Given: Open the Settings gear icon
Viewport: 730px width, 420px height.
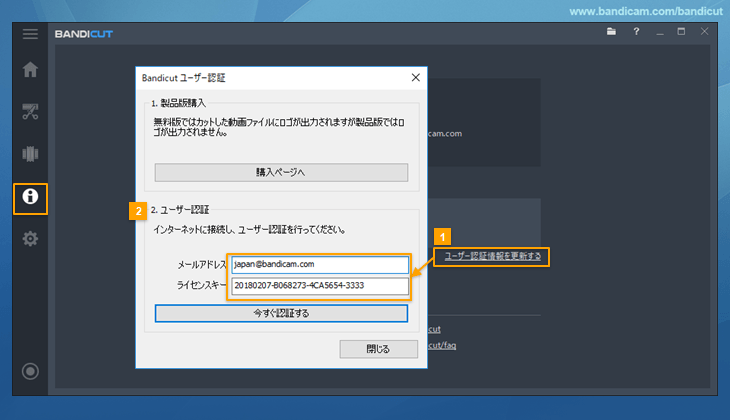Looking at the screenshot, I should [30, 239].
